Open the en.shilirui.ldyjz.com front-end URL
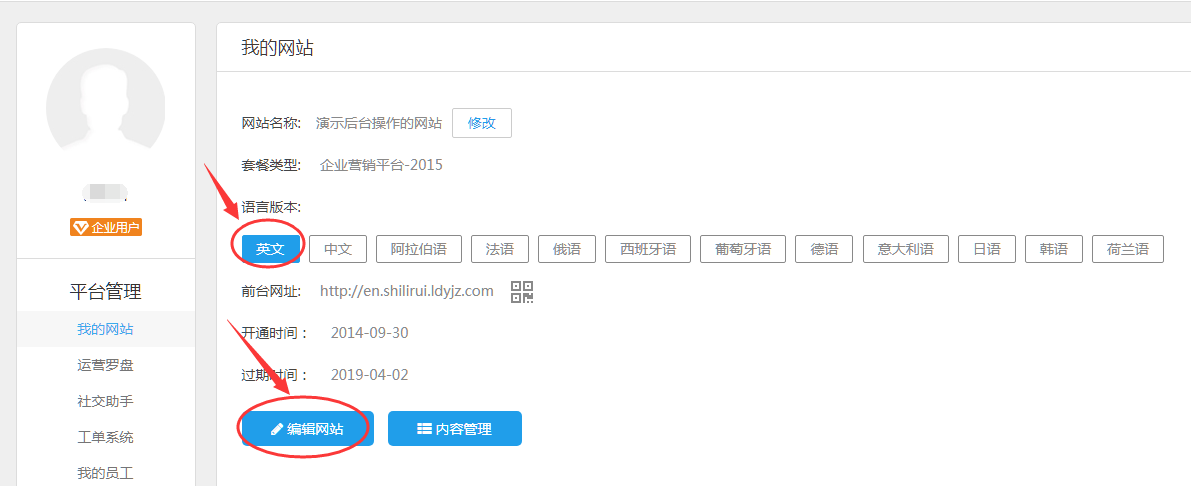 point(406,291)
